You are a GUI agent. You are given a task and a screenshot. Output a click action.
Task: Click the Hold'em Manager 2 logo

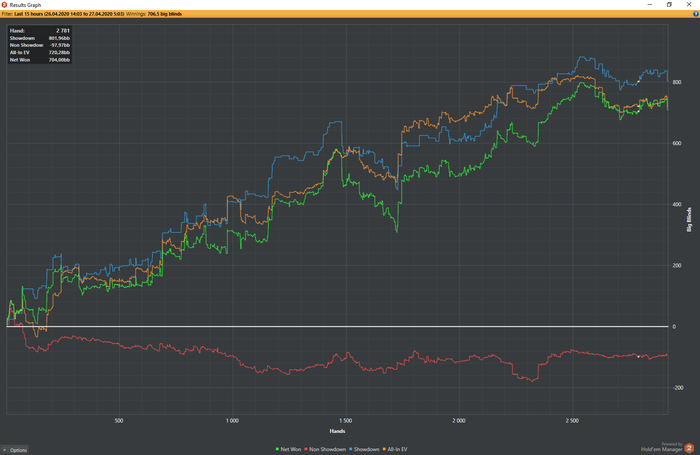(x=689, y=448)
